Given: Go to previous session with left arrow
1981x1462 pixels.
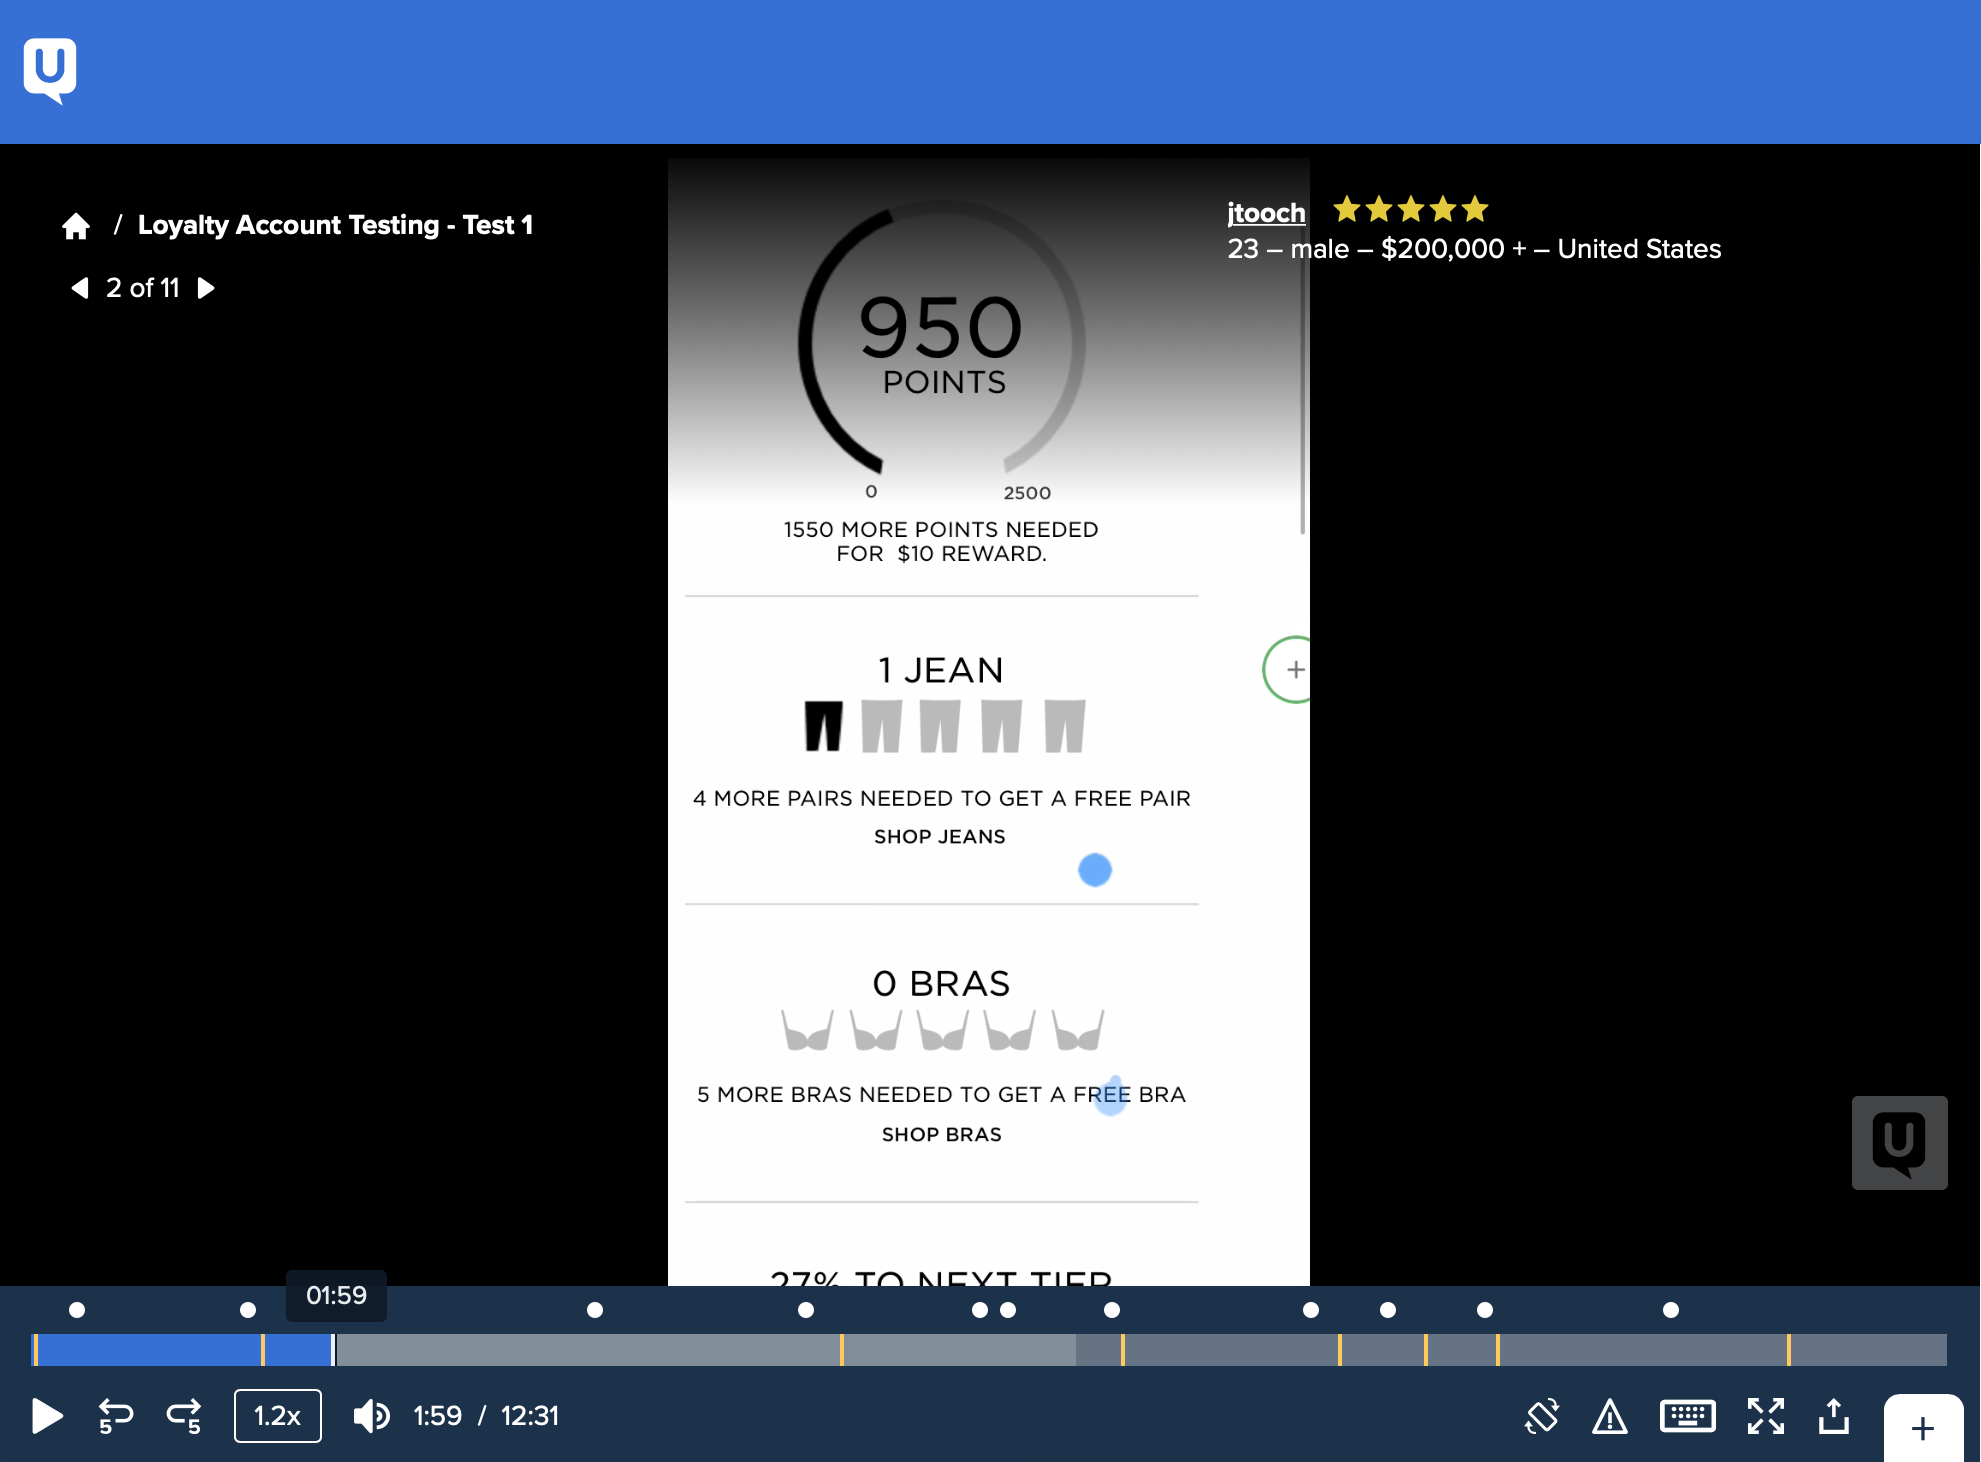Looking at the screenshot, I should [80, 288].
